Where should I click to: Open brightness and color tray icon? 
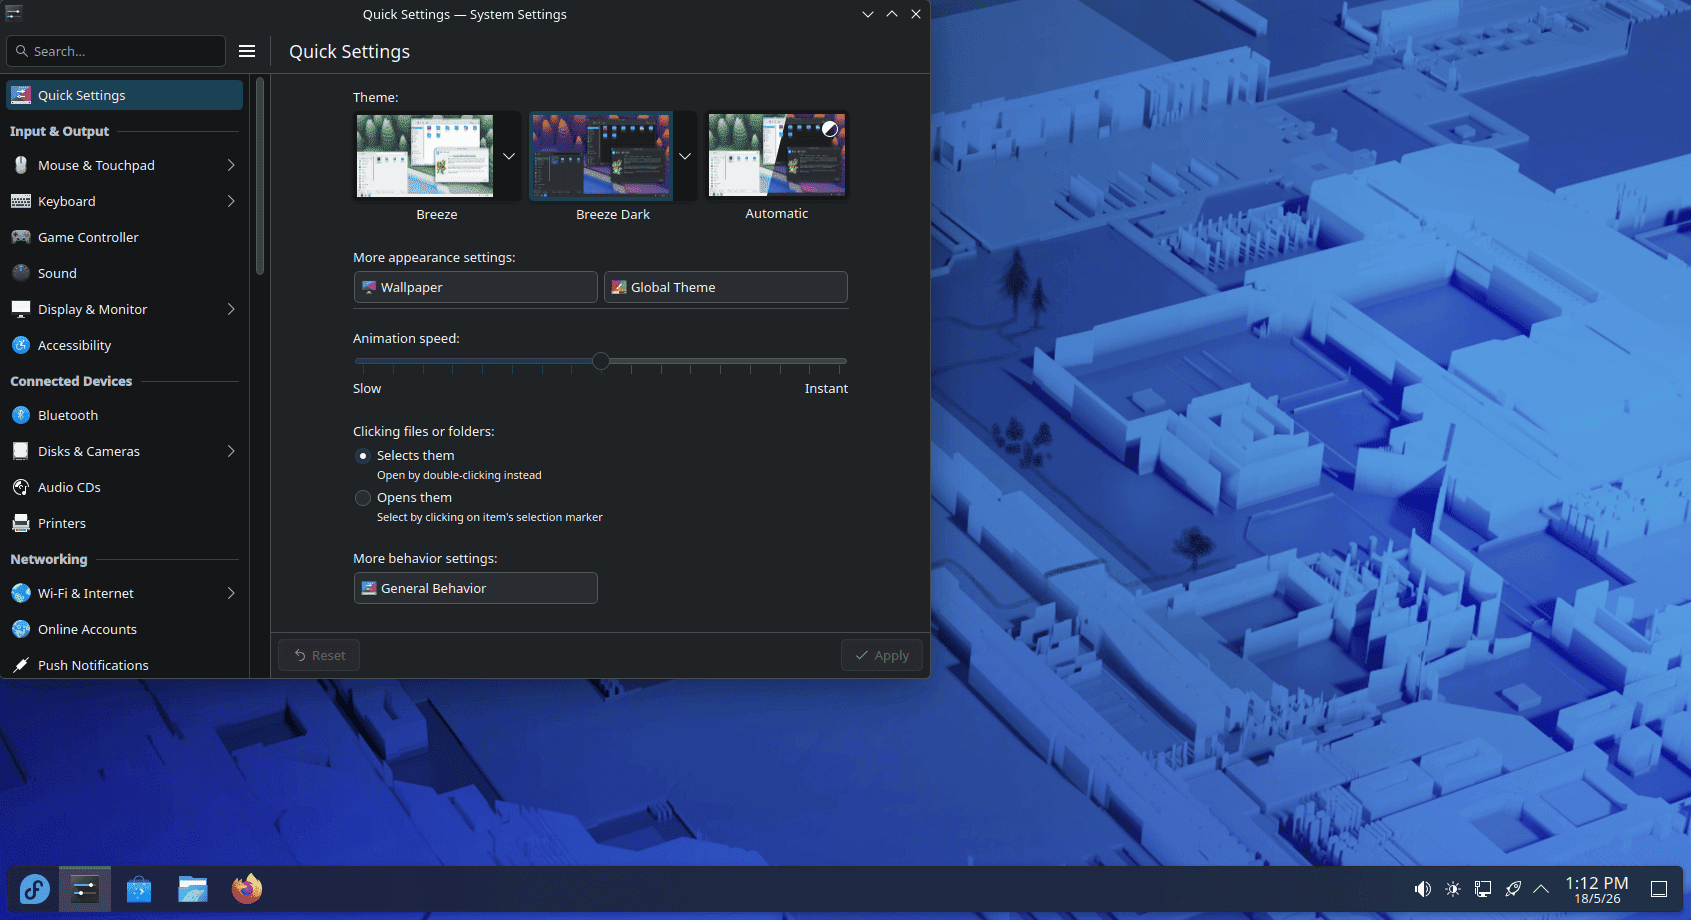pos(1453,889)
